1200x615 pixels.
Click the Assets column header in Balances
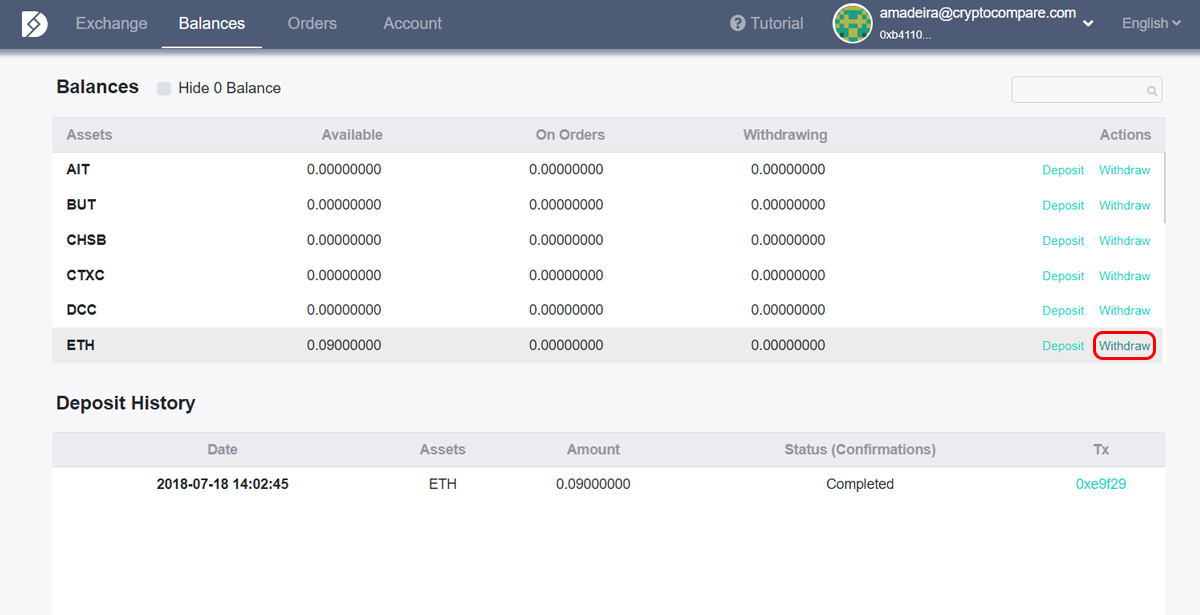pyautogui.click(x=89, y=135)
